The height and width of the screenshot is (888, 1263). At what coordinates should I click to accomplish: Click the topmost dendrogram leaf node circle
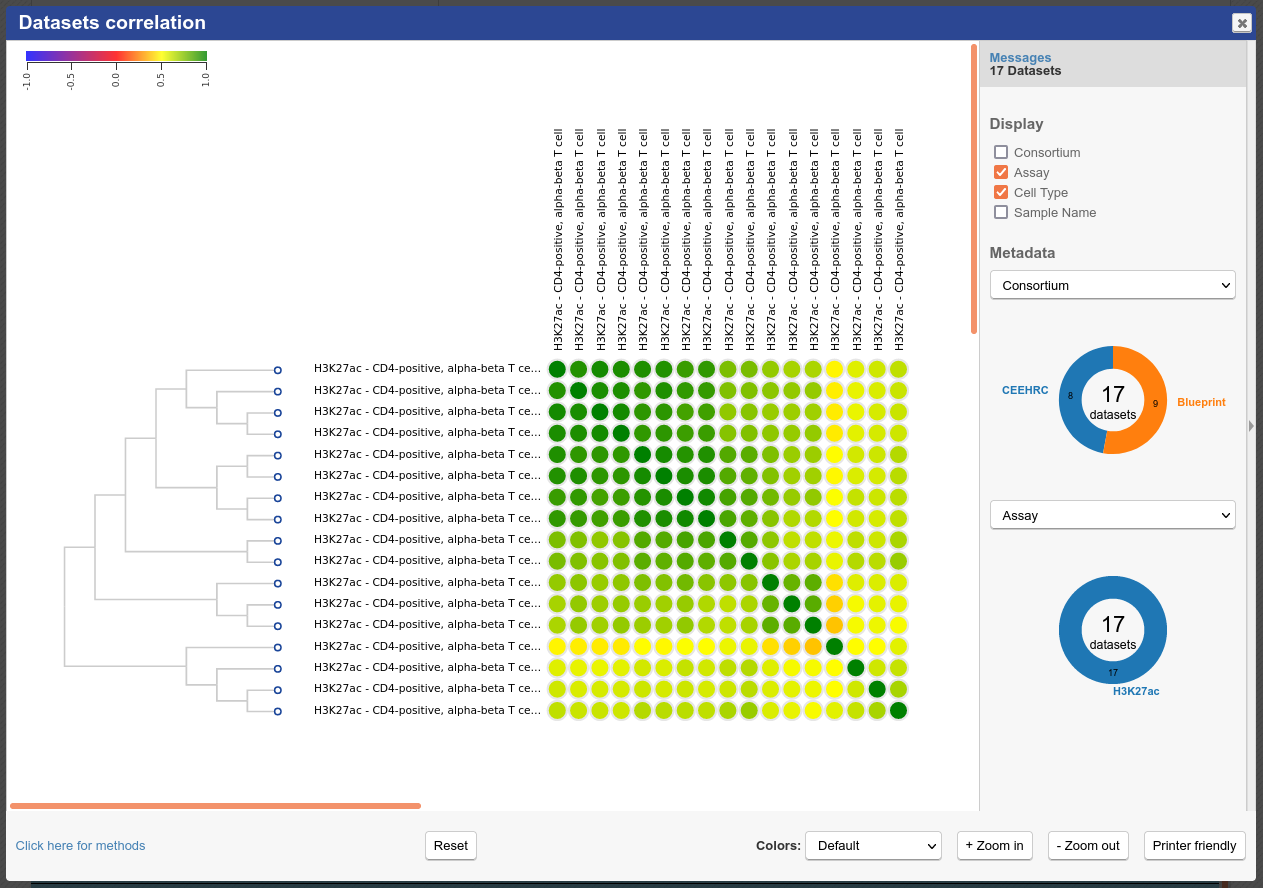tap(278, 369)
